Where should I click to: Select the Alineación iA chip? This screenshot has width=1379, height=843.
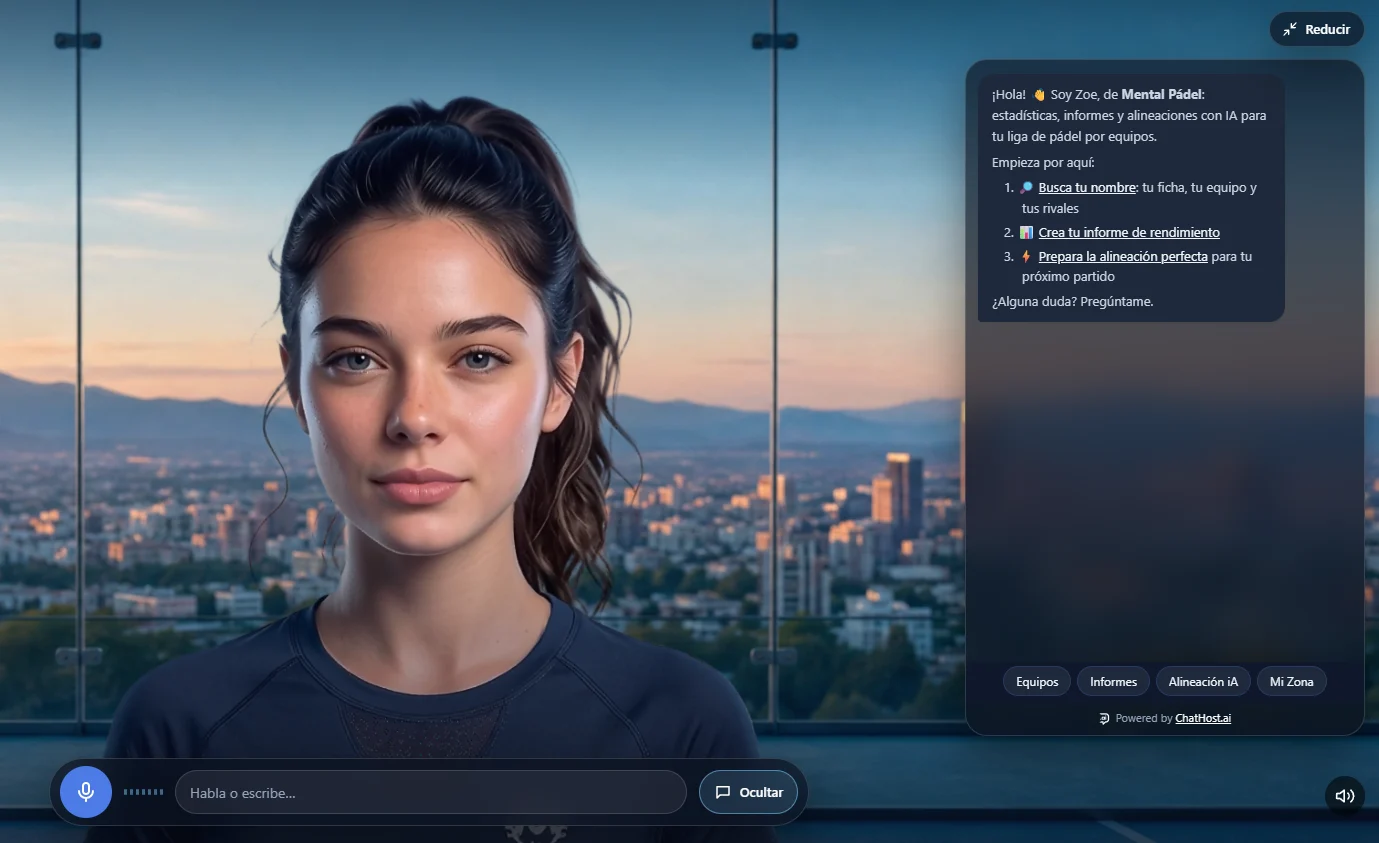coord(1203,682)
